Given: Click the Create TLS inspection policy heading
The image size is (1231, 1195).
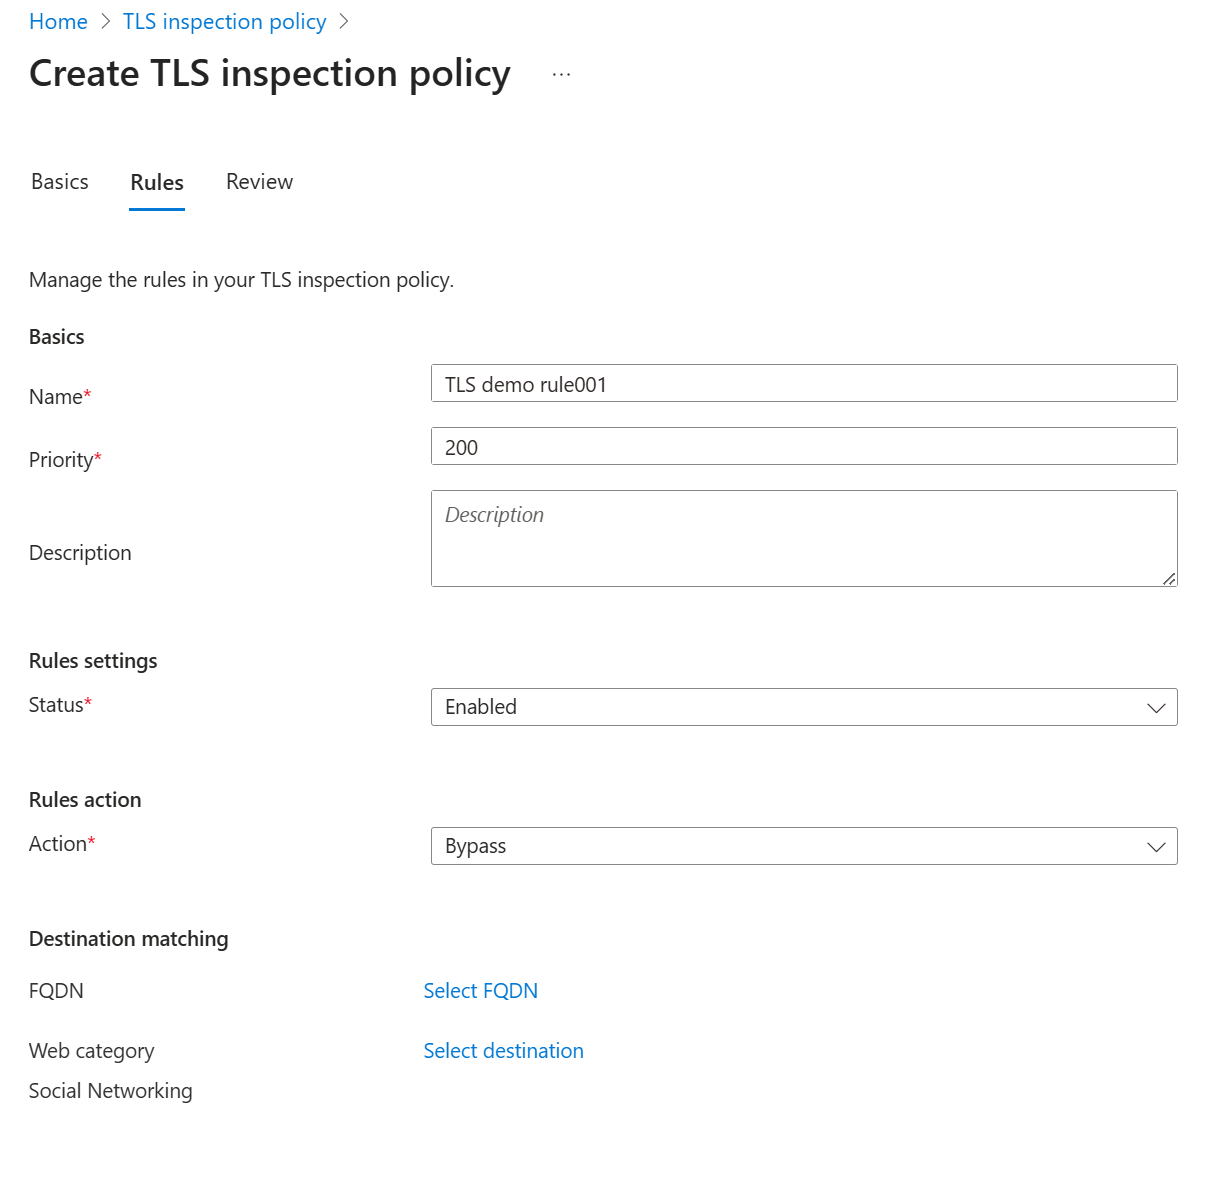Looking at the screenshot, I should [x=270, y=74].
